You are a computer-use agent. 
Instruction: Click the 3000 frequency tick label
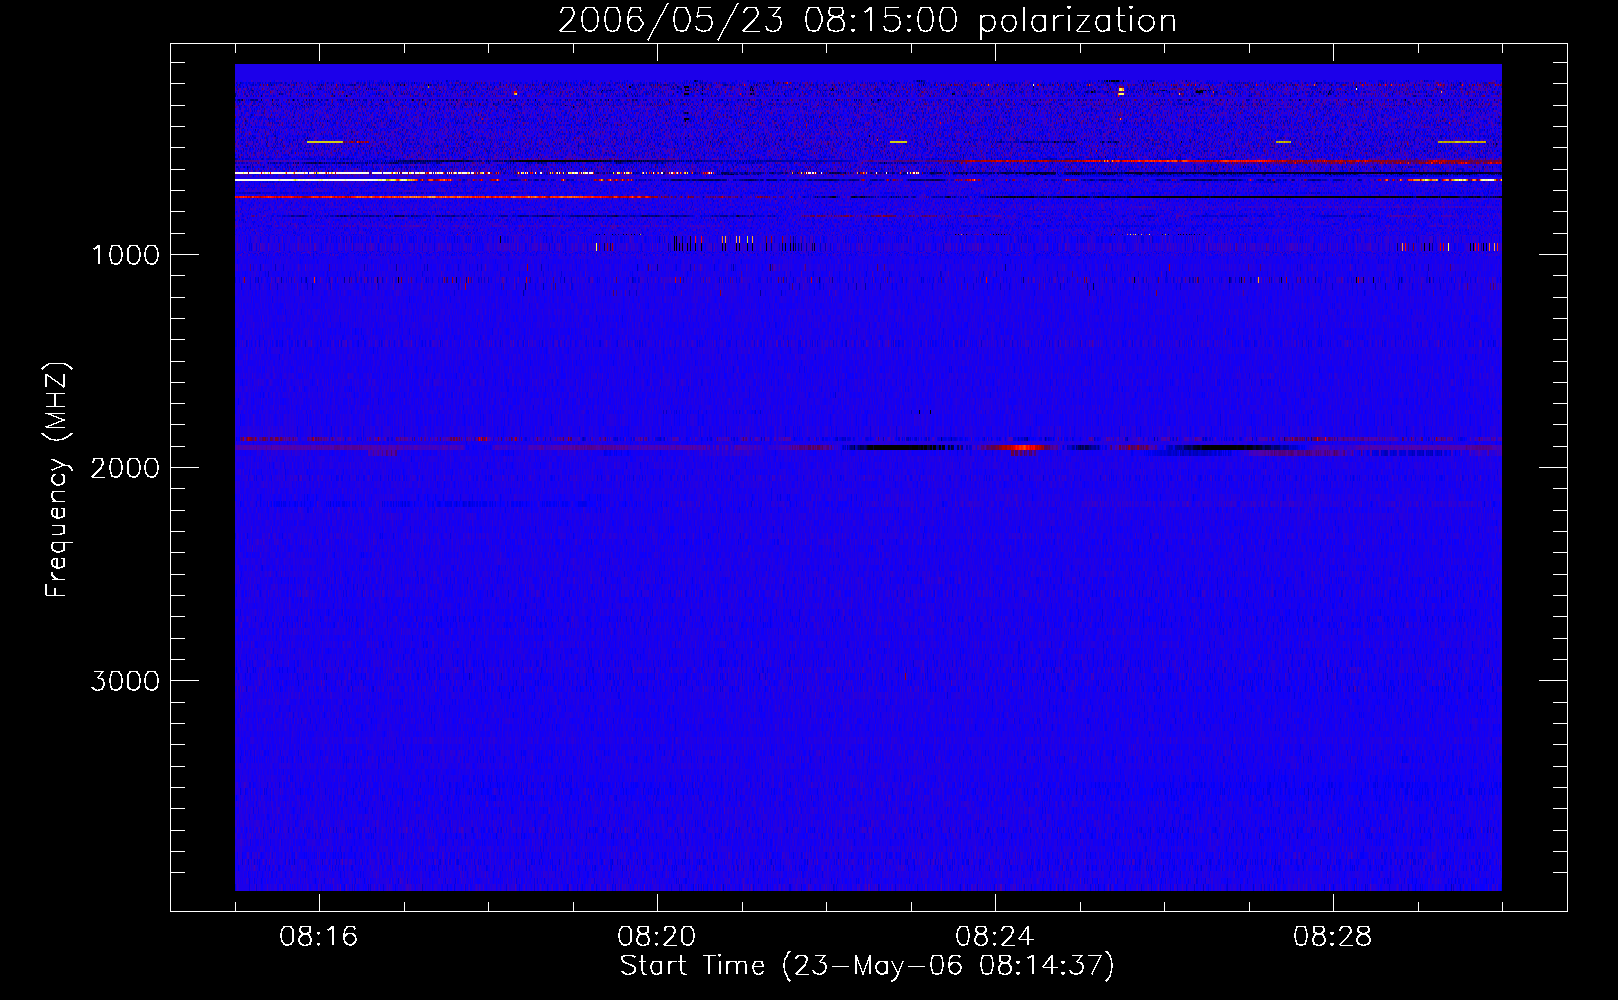[125, 681]
